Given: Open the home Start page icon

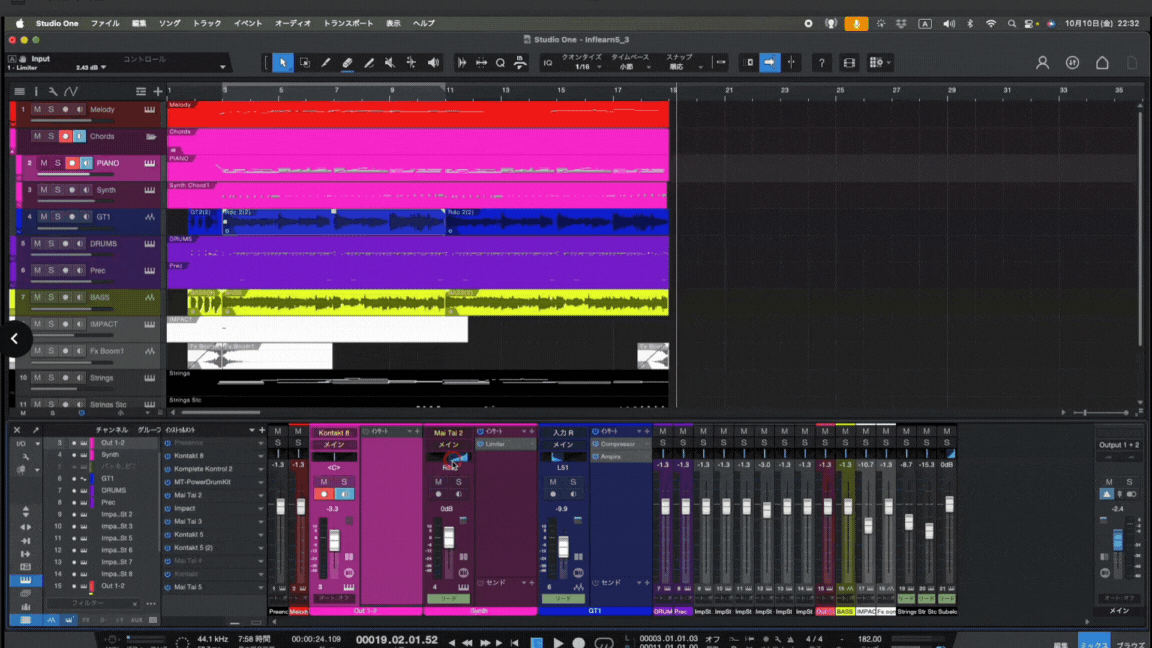Looking at the screenshot, I should click(x=1102, y=63).
